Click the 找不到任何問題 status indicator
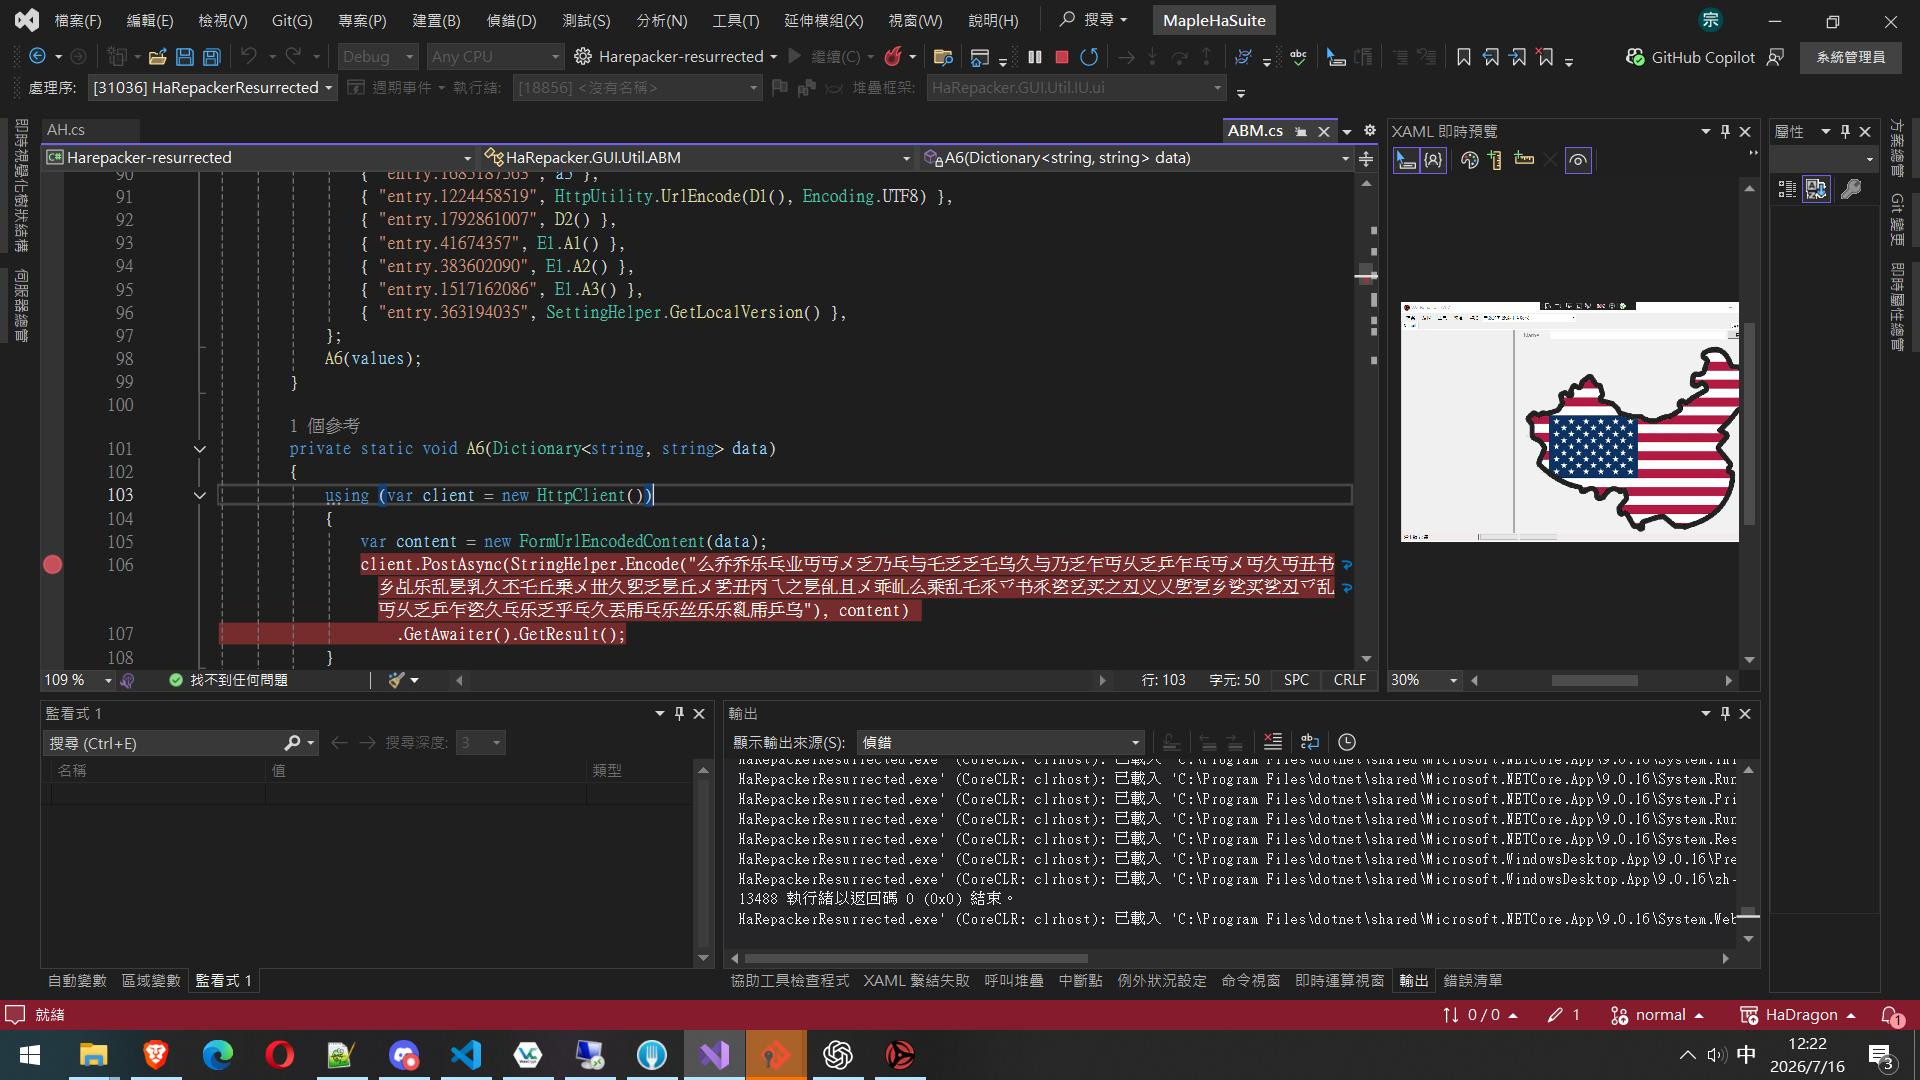This screenshot has width=1920, height=1080. pyautogui.click(x=229, y=680)
